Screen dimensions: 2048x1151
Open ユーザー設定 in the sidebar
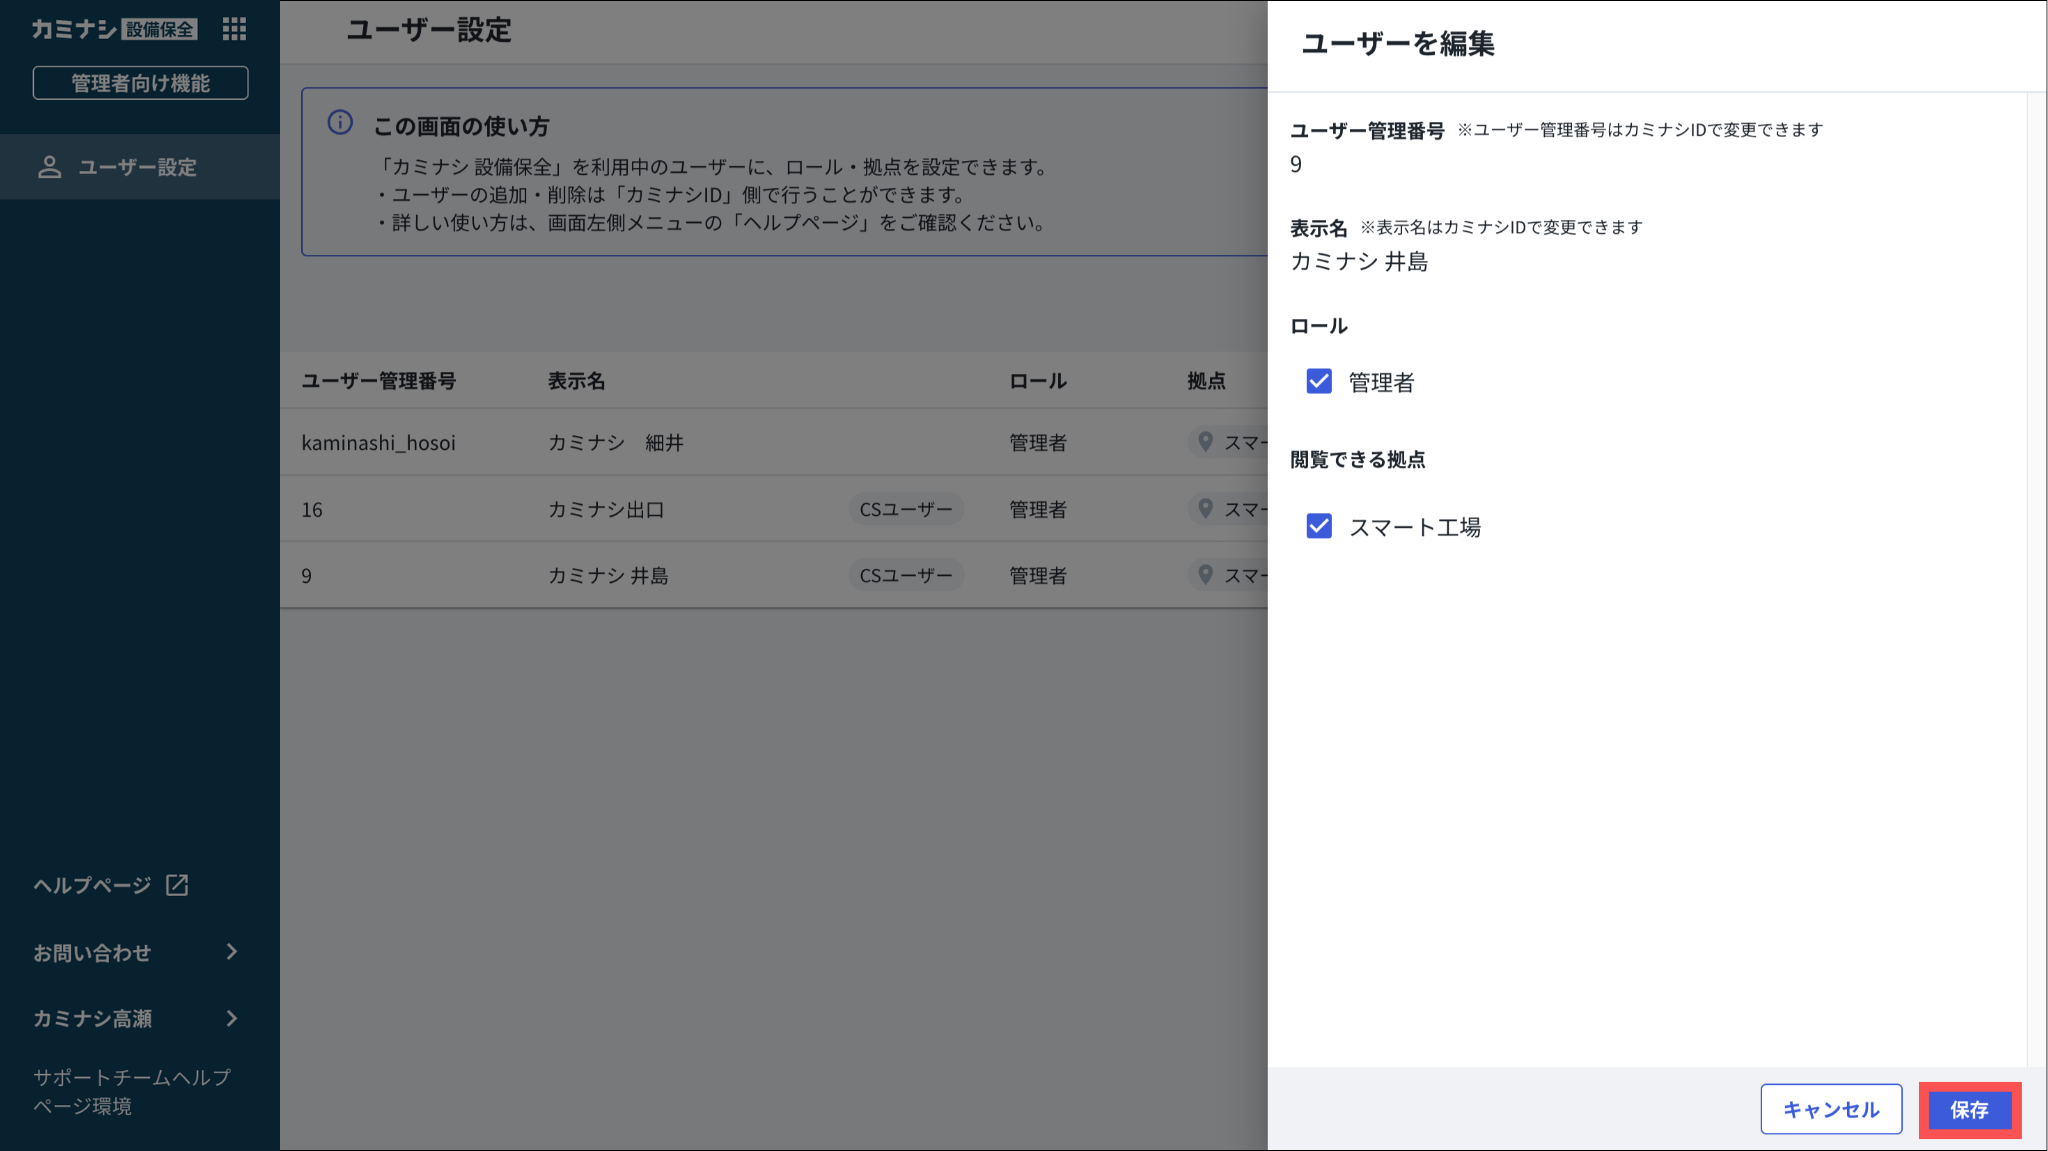(x=137, y=167)
